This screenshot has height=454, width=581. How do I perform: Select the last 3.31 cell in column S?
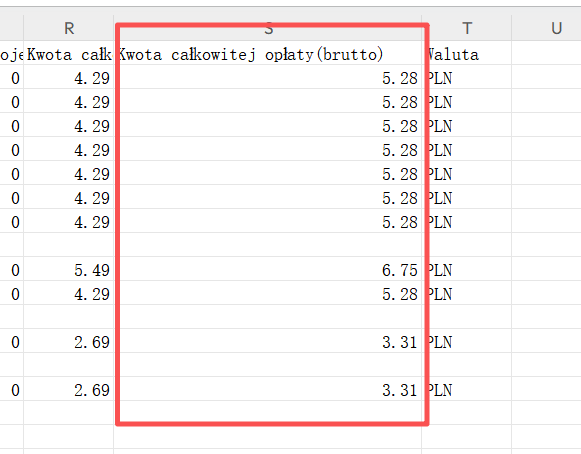[x=268, y=389]
